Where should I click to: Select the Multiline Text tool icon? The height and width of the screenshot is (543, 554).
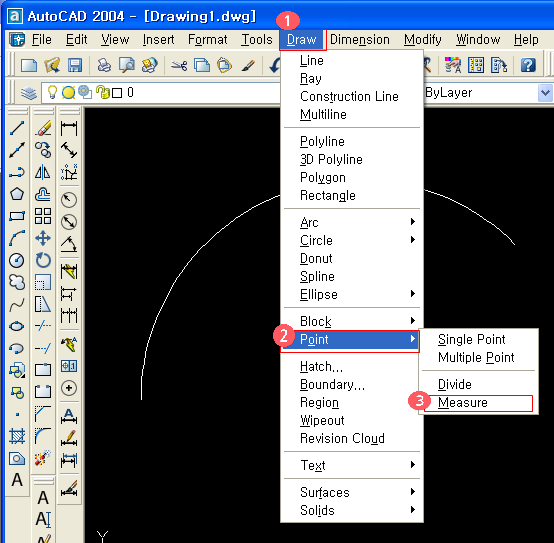[17, 480]
